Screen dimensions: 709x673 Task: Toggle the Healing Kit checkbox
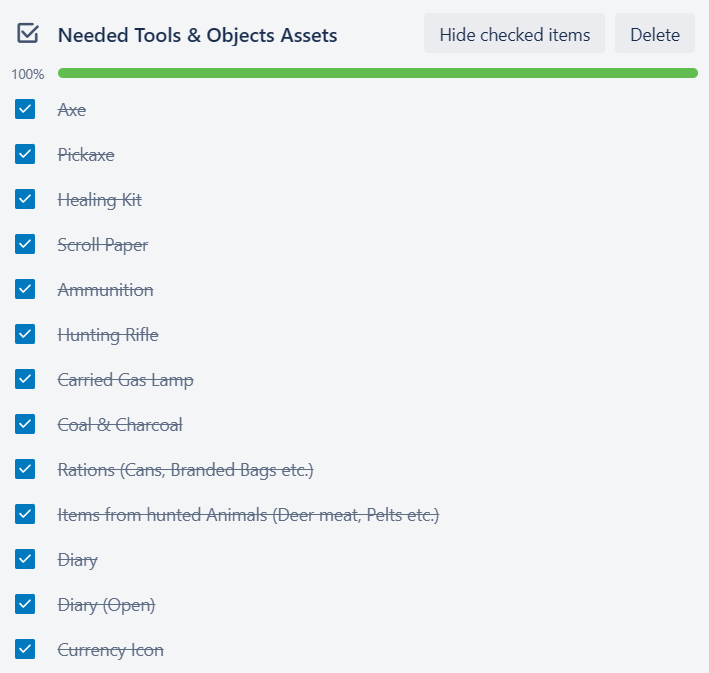click(25, 199)
